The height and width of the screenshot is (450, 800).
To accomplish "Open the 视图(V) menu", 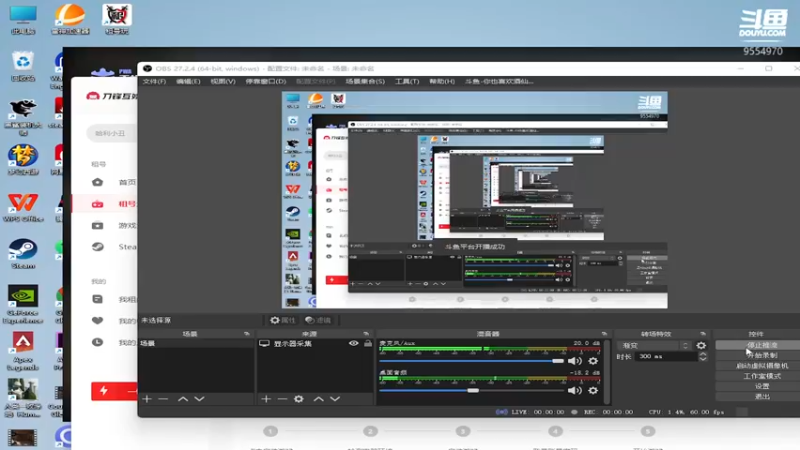I will [223, 82].
